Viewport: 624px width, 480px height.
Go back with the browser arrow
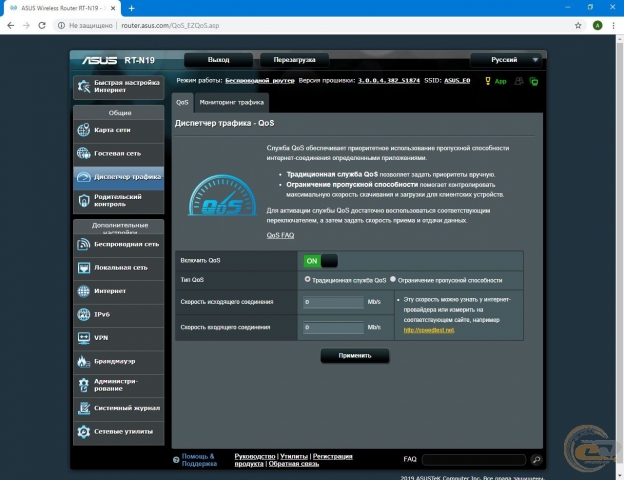(11, 25)
